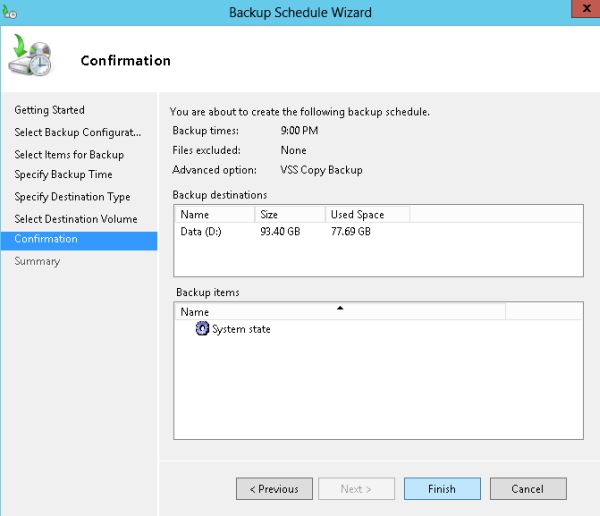This screenshot has height=516, width=600.
Task: Go to Select Backup Configuration step
Action: tap(77, 132)
